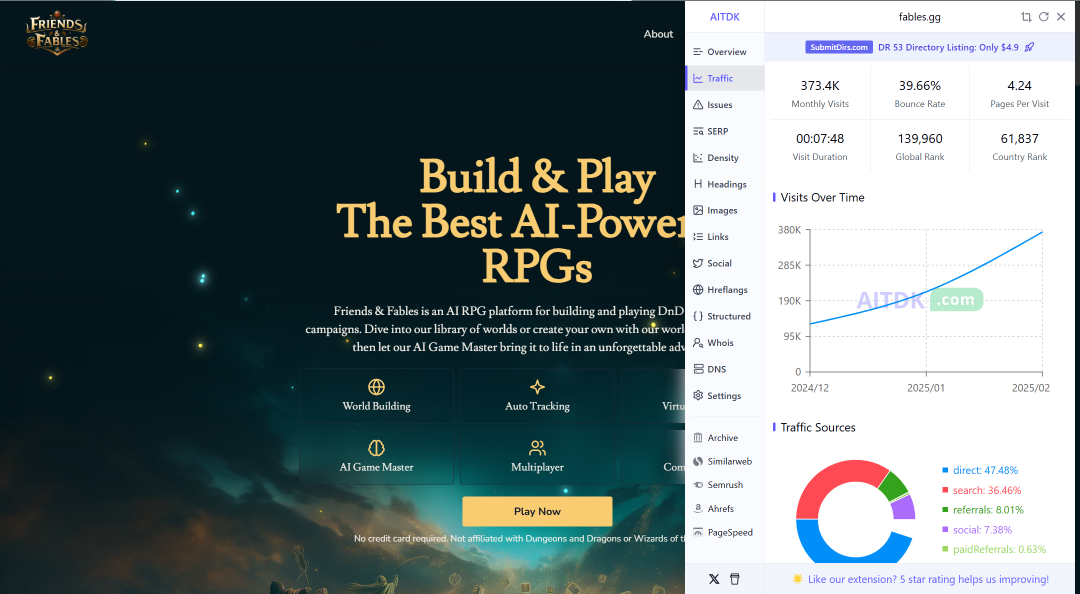
Task: Click the AITDK brand link
Action: [x=725, y=17]
